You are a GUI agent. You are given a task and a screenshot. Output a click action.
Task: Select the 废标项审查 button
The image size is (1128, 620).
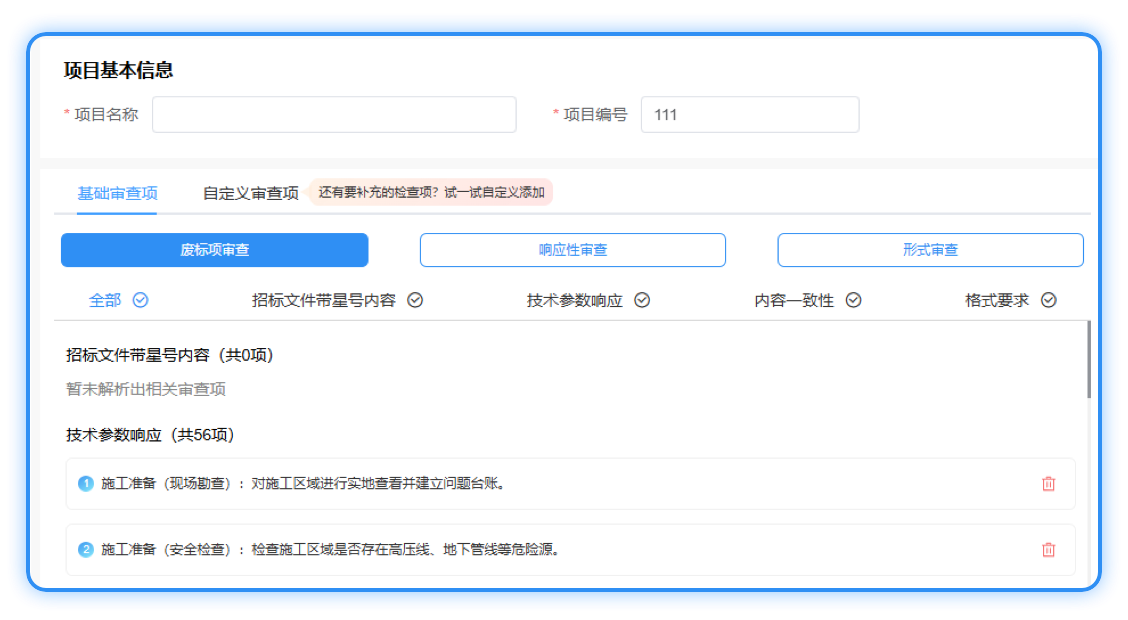(x=214, y=250)
